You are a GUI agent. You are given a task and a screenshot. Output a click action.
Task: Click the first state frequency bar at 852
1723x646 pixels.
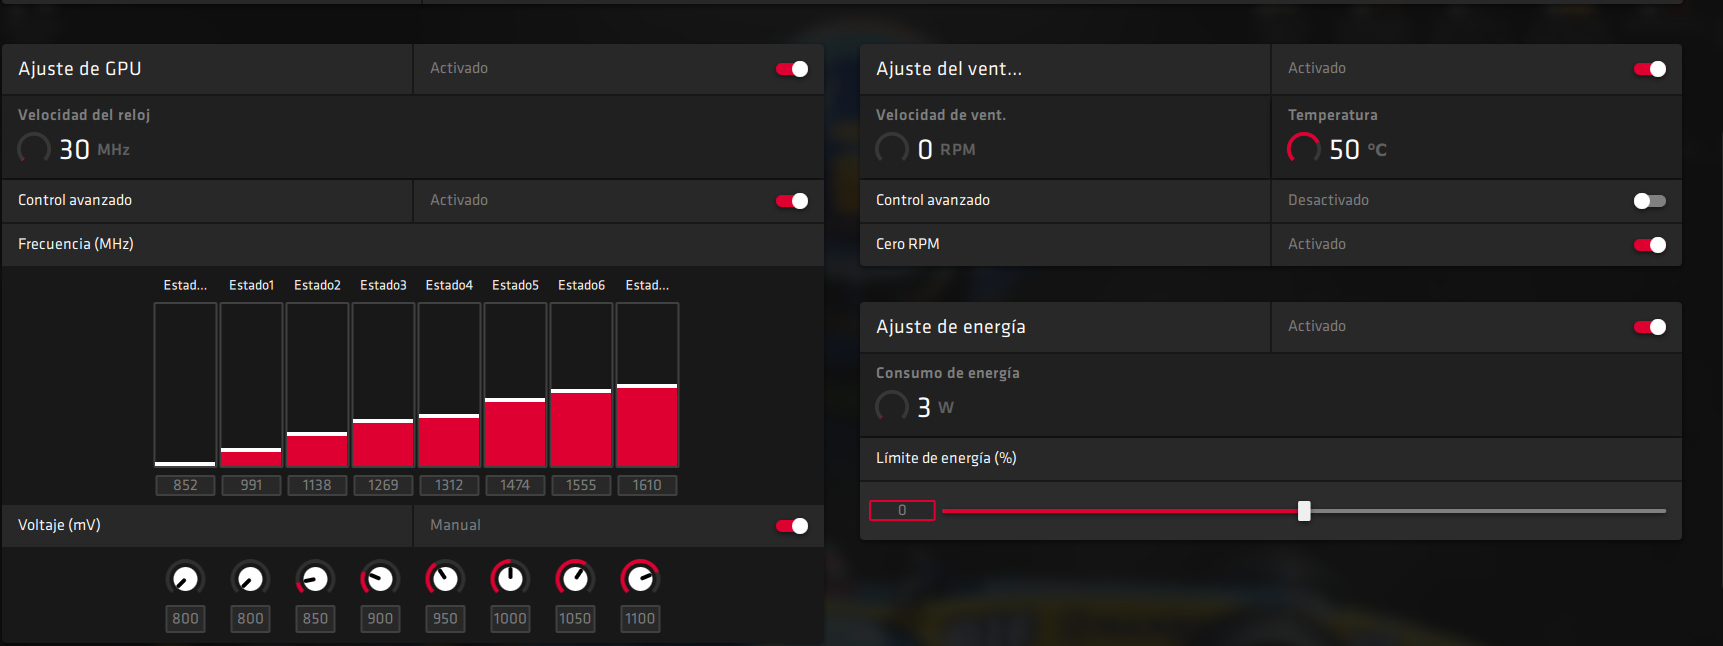point(185,385)
